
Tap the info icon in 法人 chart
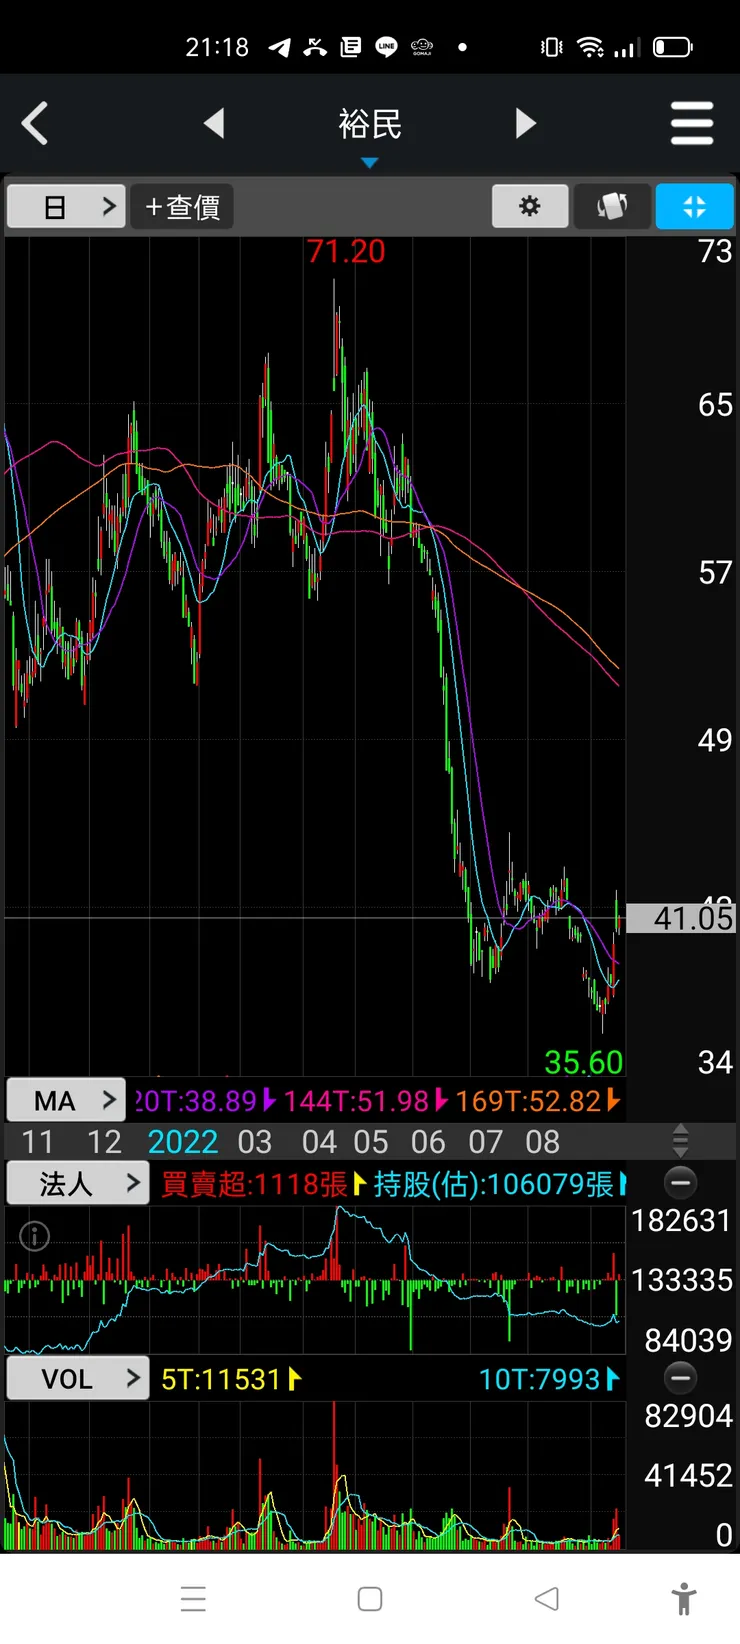[x=35, y=1237]
